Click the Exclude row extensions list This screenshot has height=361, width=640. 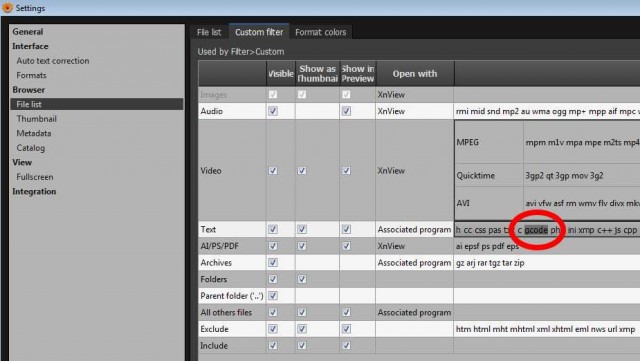547,329
